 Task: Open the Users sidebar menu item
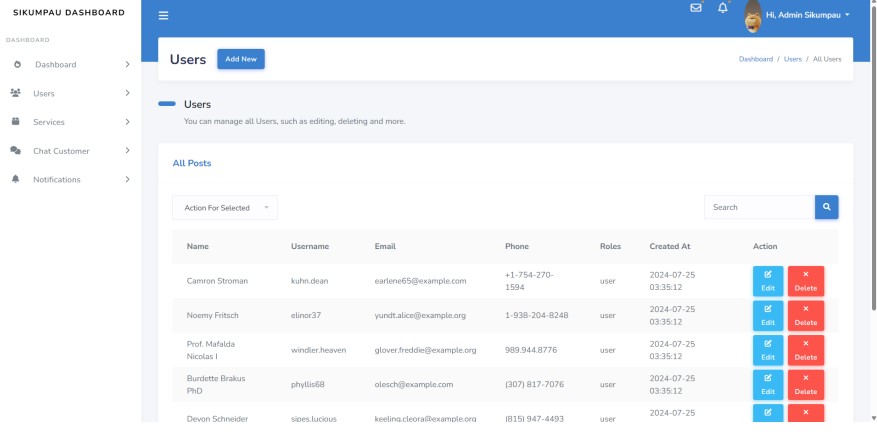70,93
